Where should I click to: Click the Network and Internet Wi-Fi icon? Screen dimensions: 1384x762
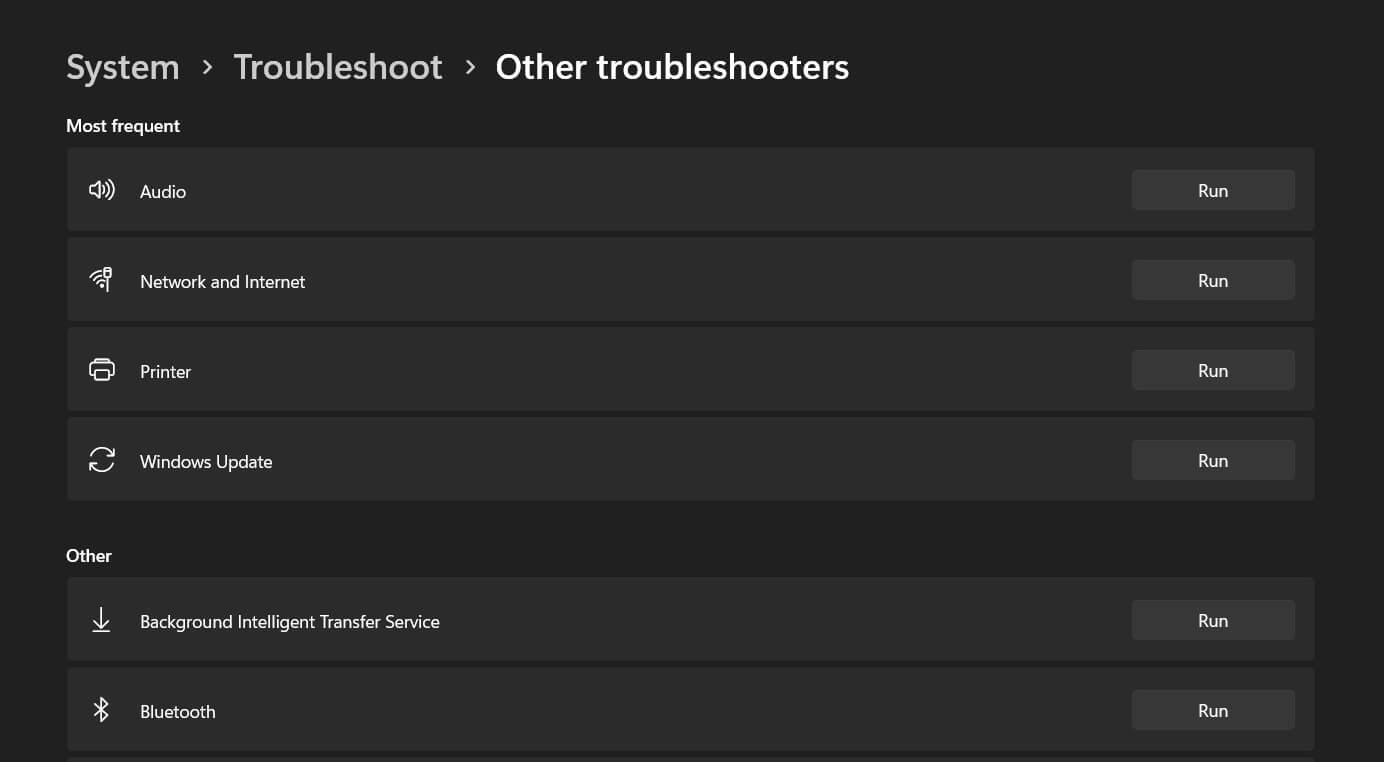coord(101,280)
